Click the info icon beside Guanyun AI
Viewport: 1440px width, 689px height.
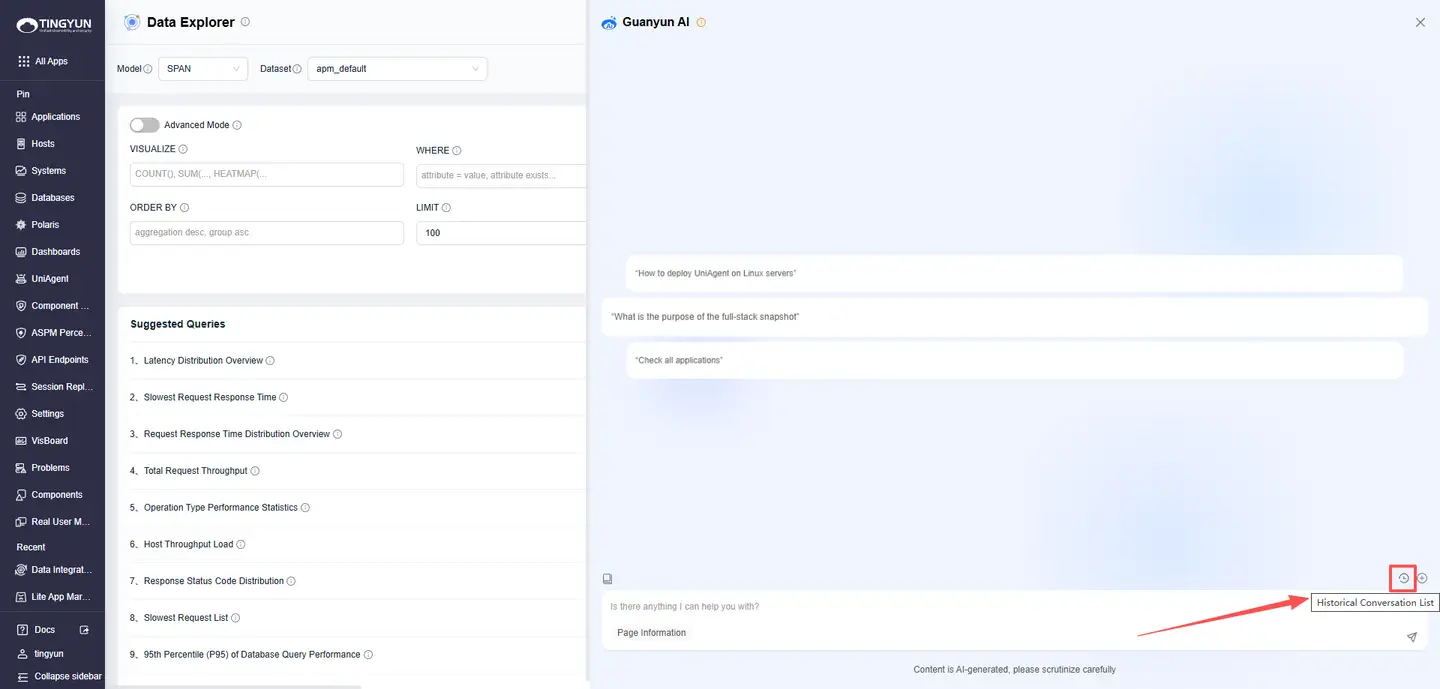(701, 22)
